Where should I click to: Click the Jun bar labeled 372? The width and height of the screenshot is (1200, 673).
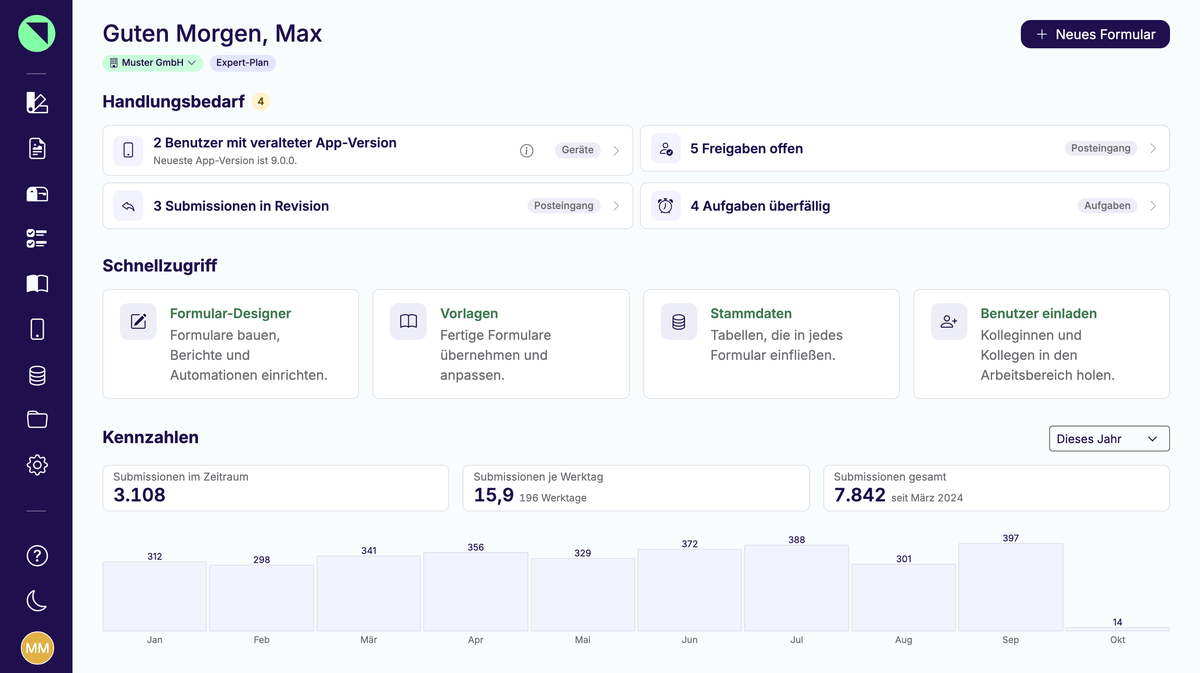pyautogui.click(x=689, y=590)
